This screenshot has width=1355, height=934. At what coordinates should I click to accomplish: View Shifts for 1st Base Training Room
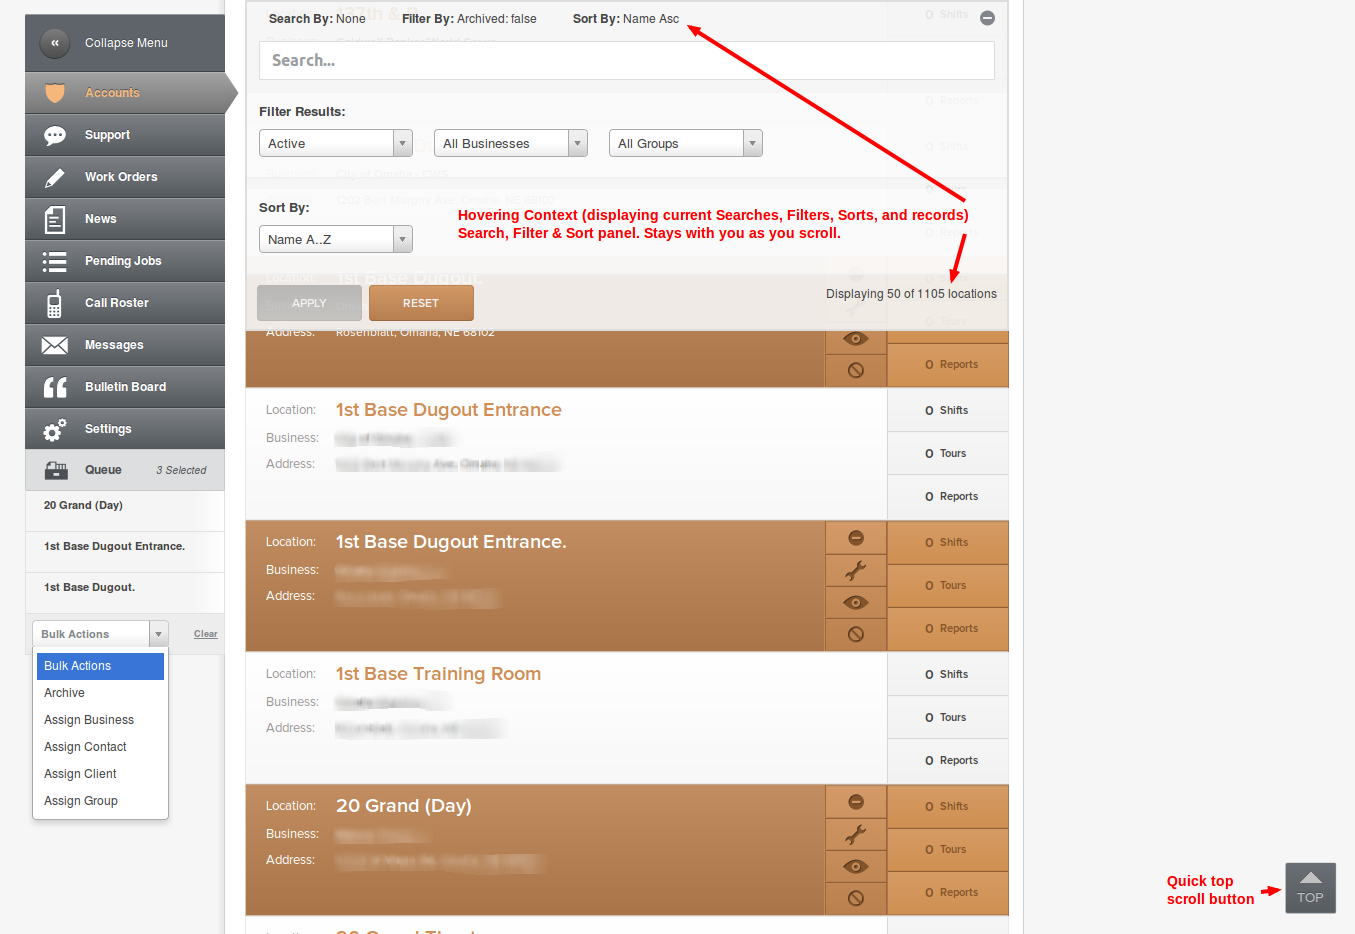click(x=948, y=674)
